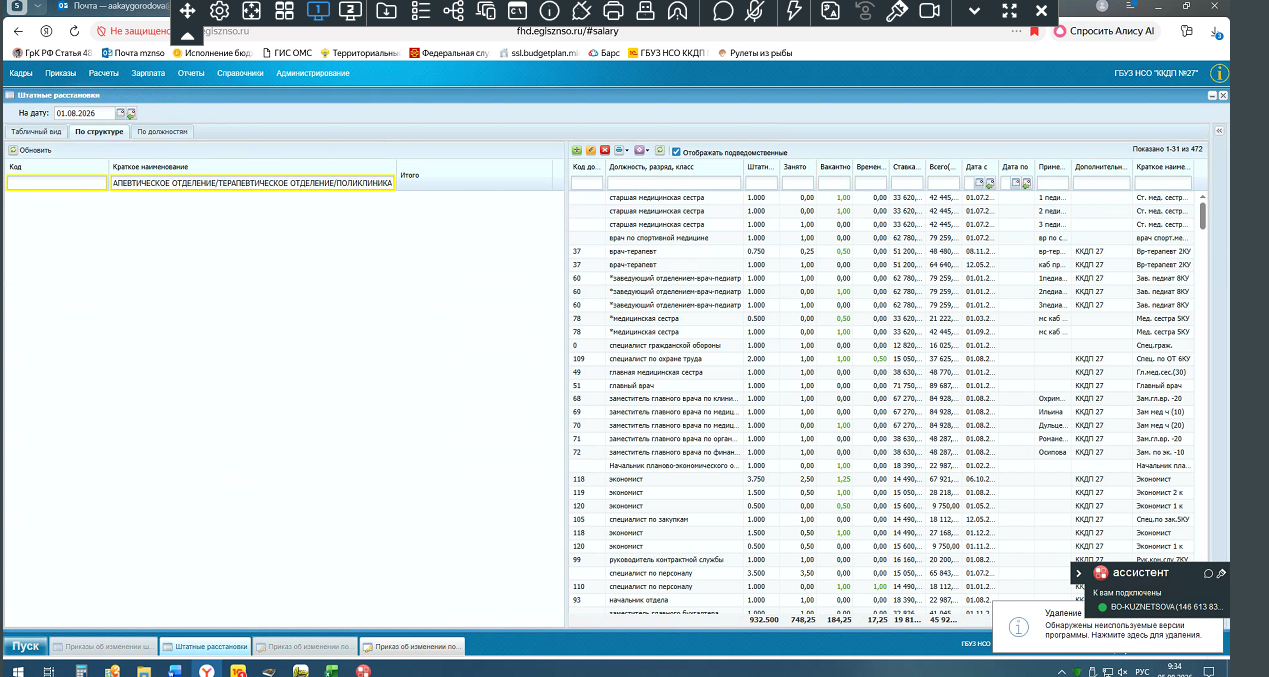Open printer icon in remote toolbar
Viewport: 1269px width, 677px height.
pos(614,12)
